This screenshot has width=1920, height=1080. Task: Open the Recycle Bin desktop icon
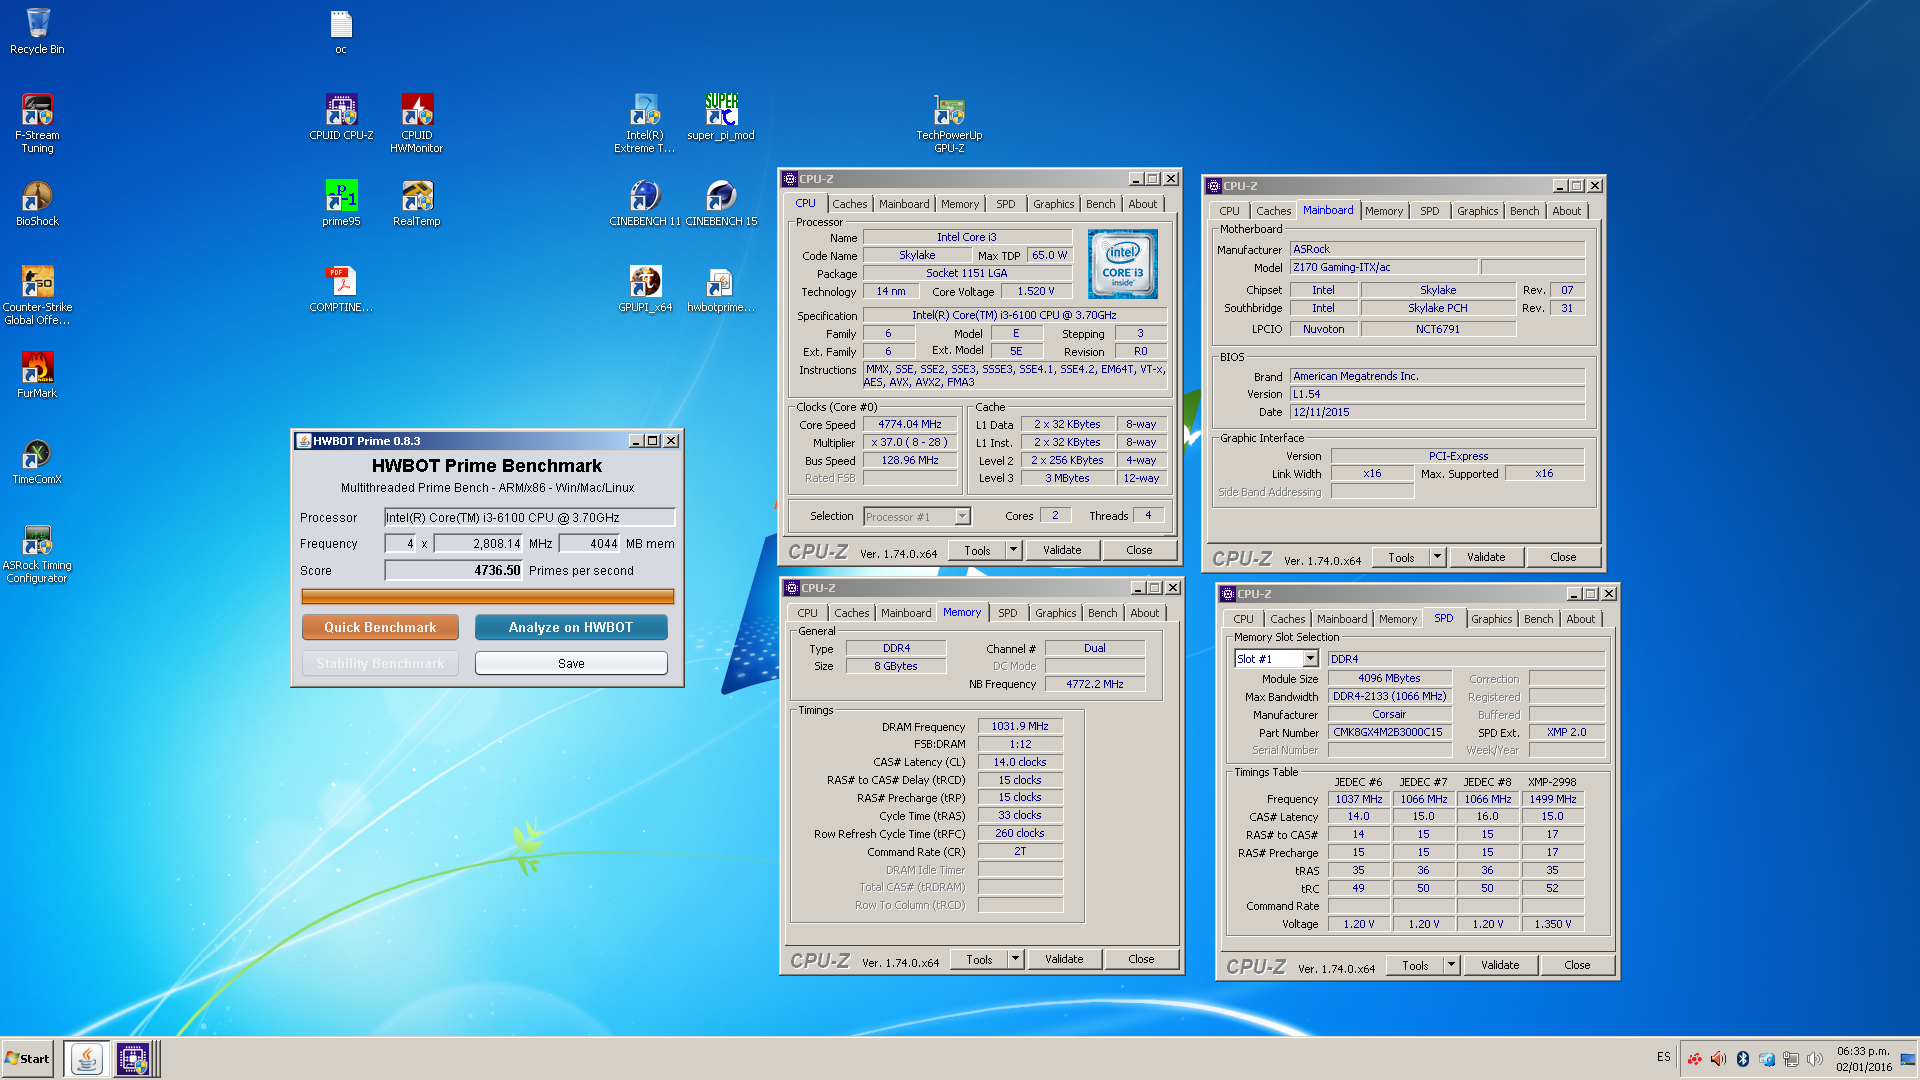click(37, 31)
